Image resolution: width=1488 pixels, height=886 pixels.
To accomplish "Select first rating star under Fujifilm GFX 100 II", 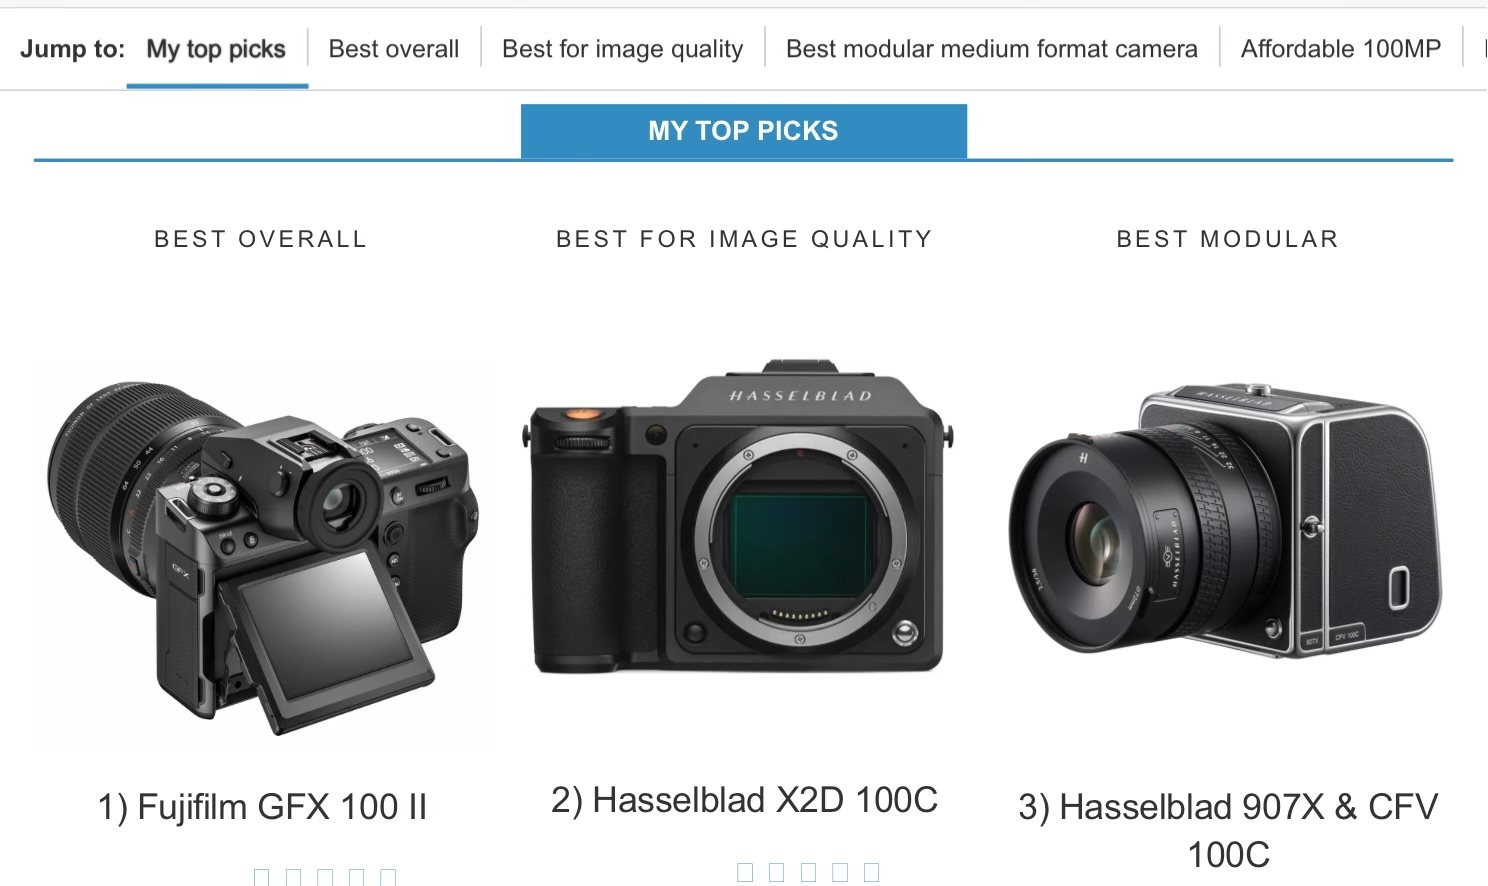I will (262, 877).
